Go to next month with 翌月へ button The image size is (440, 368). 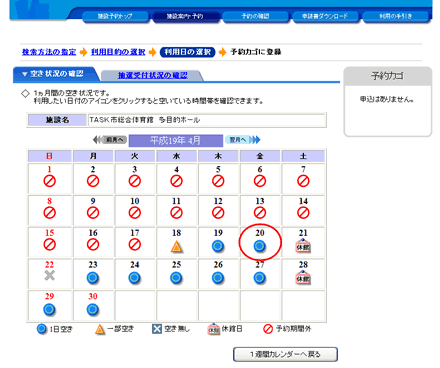click(x=243, y=140)
